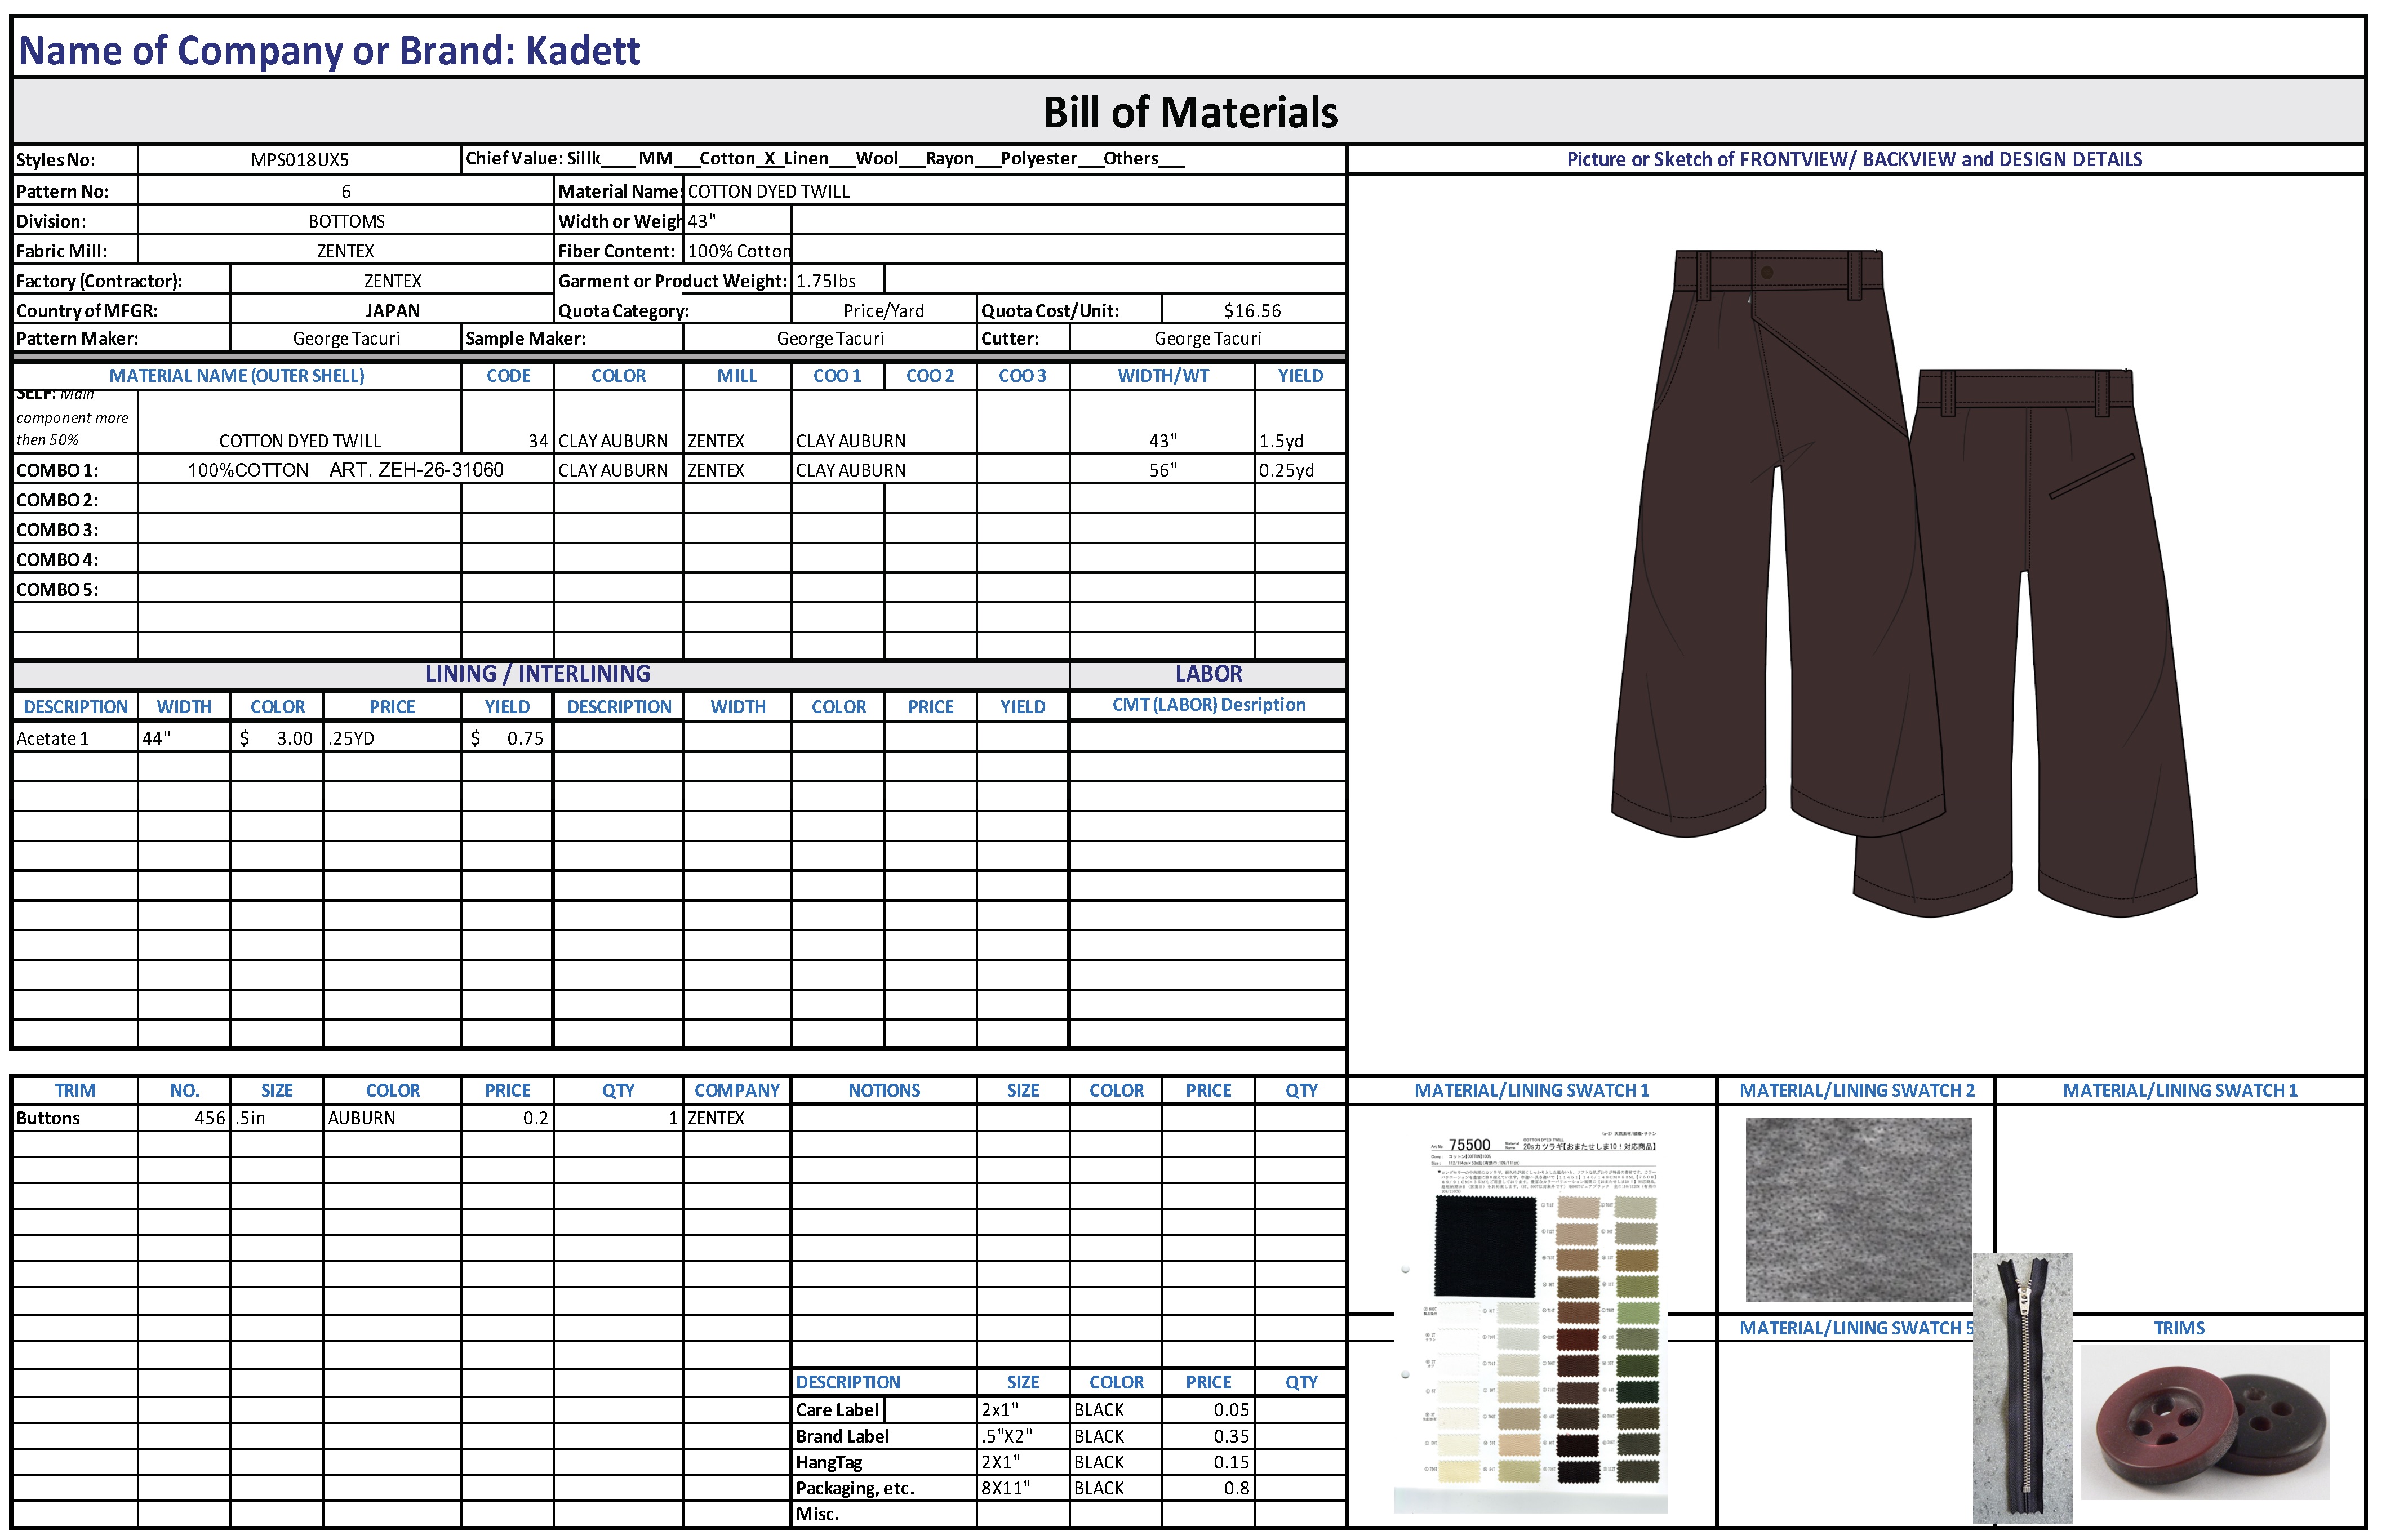Select the COMBO 1 width 56" cell

tap(1162, 470)
